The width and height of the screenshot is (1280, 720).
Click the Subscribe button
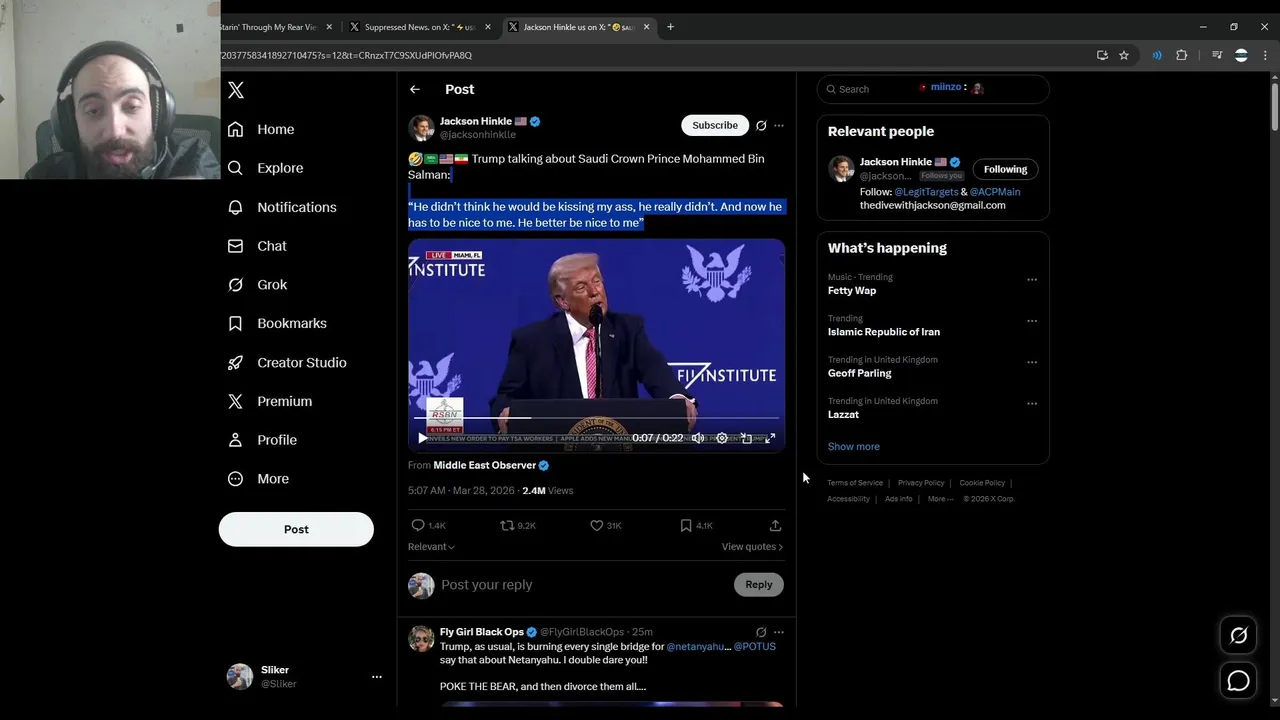(x=715, y=125)
